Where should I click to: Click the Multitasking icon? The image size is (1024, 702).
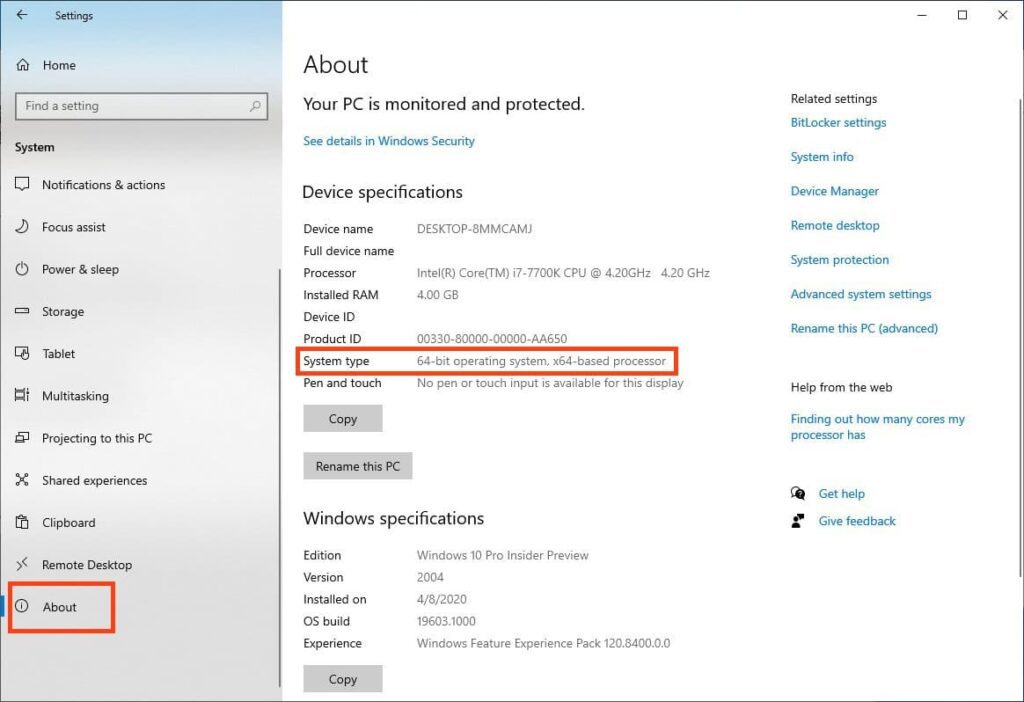23,396
